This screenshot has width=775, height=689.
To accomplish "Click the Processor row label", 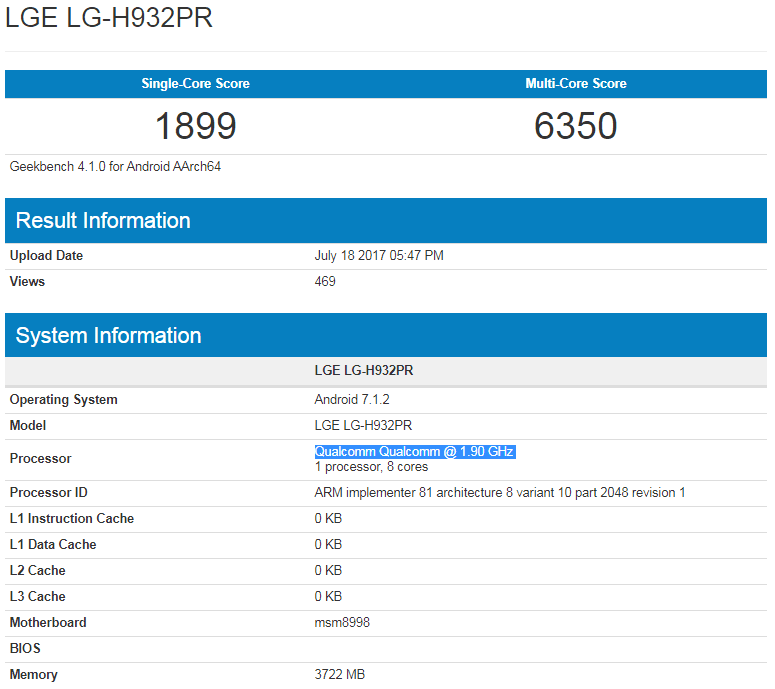I will tap(40, 459).
